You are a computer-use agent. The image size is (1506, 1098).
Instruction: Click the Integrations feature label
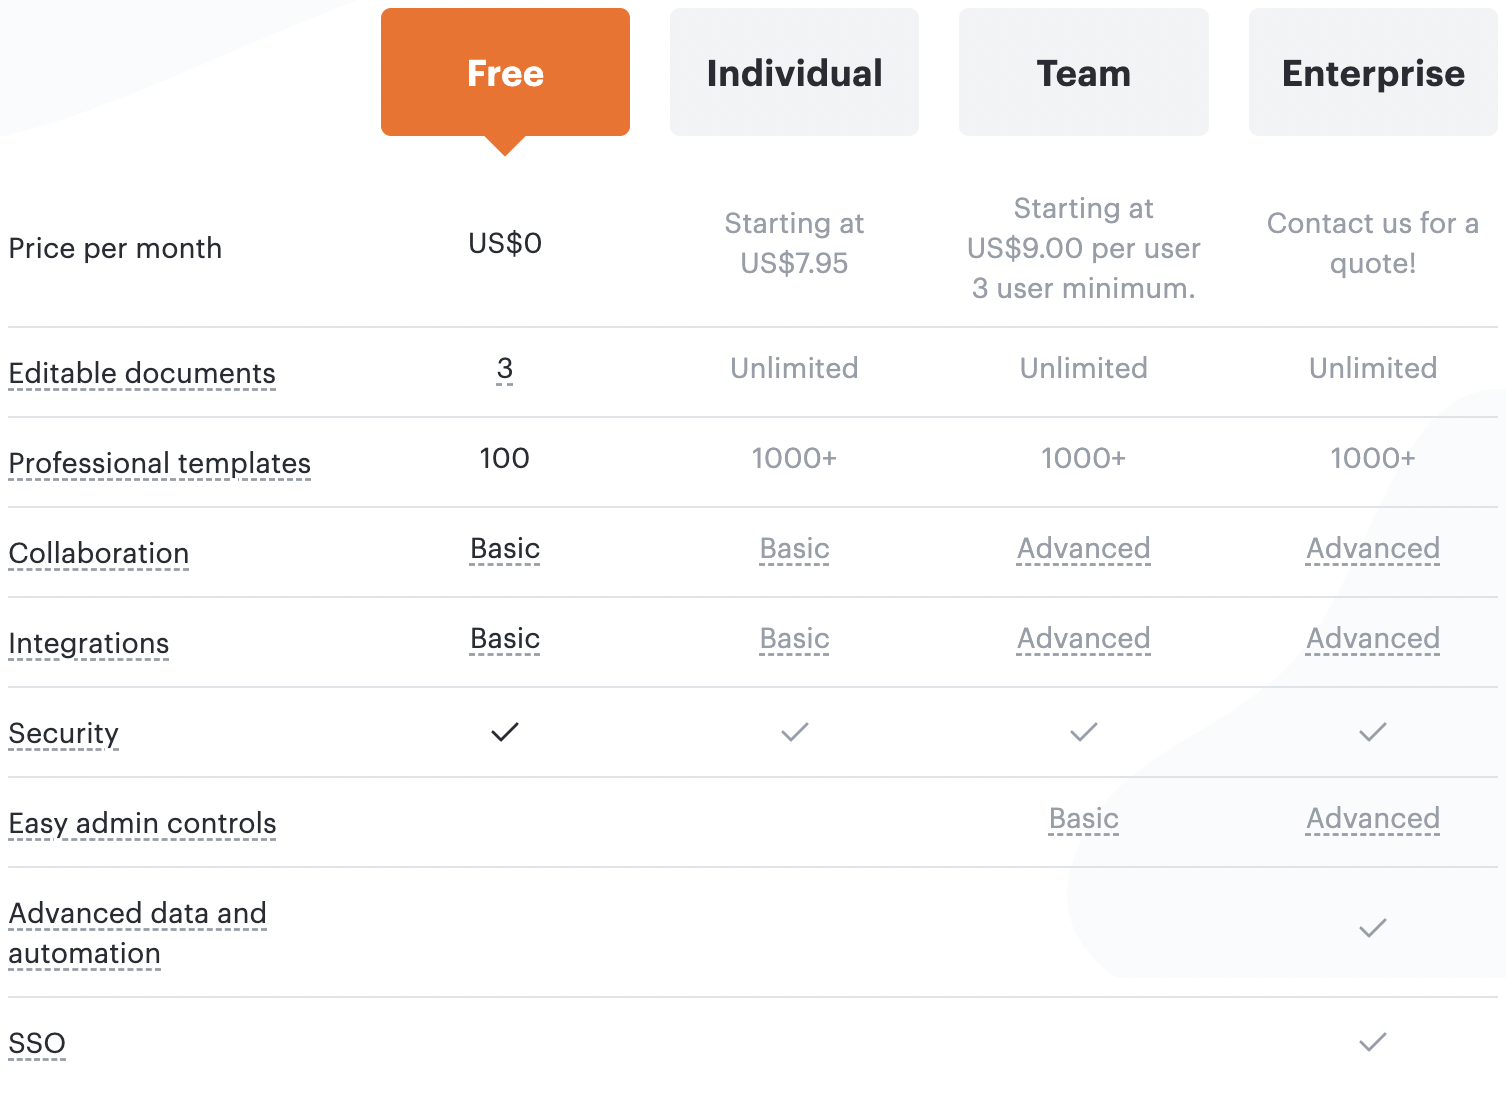pos(89,643)
